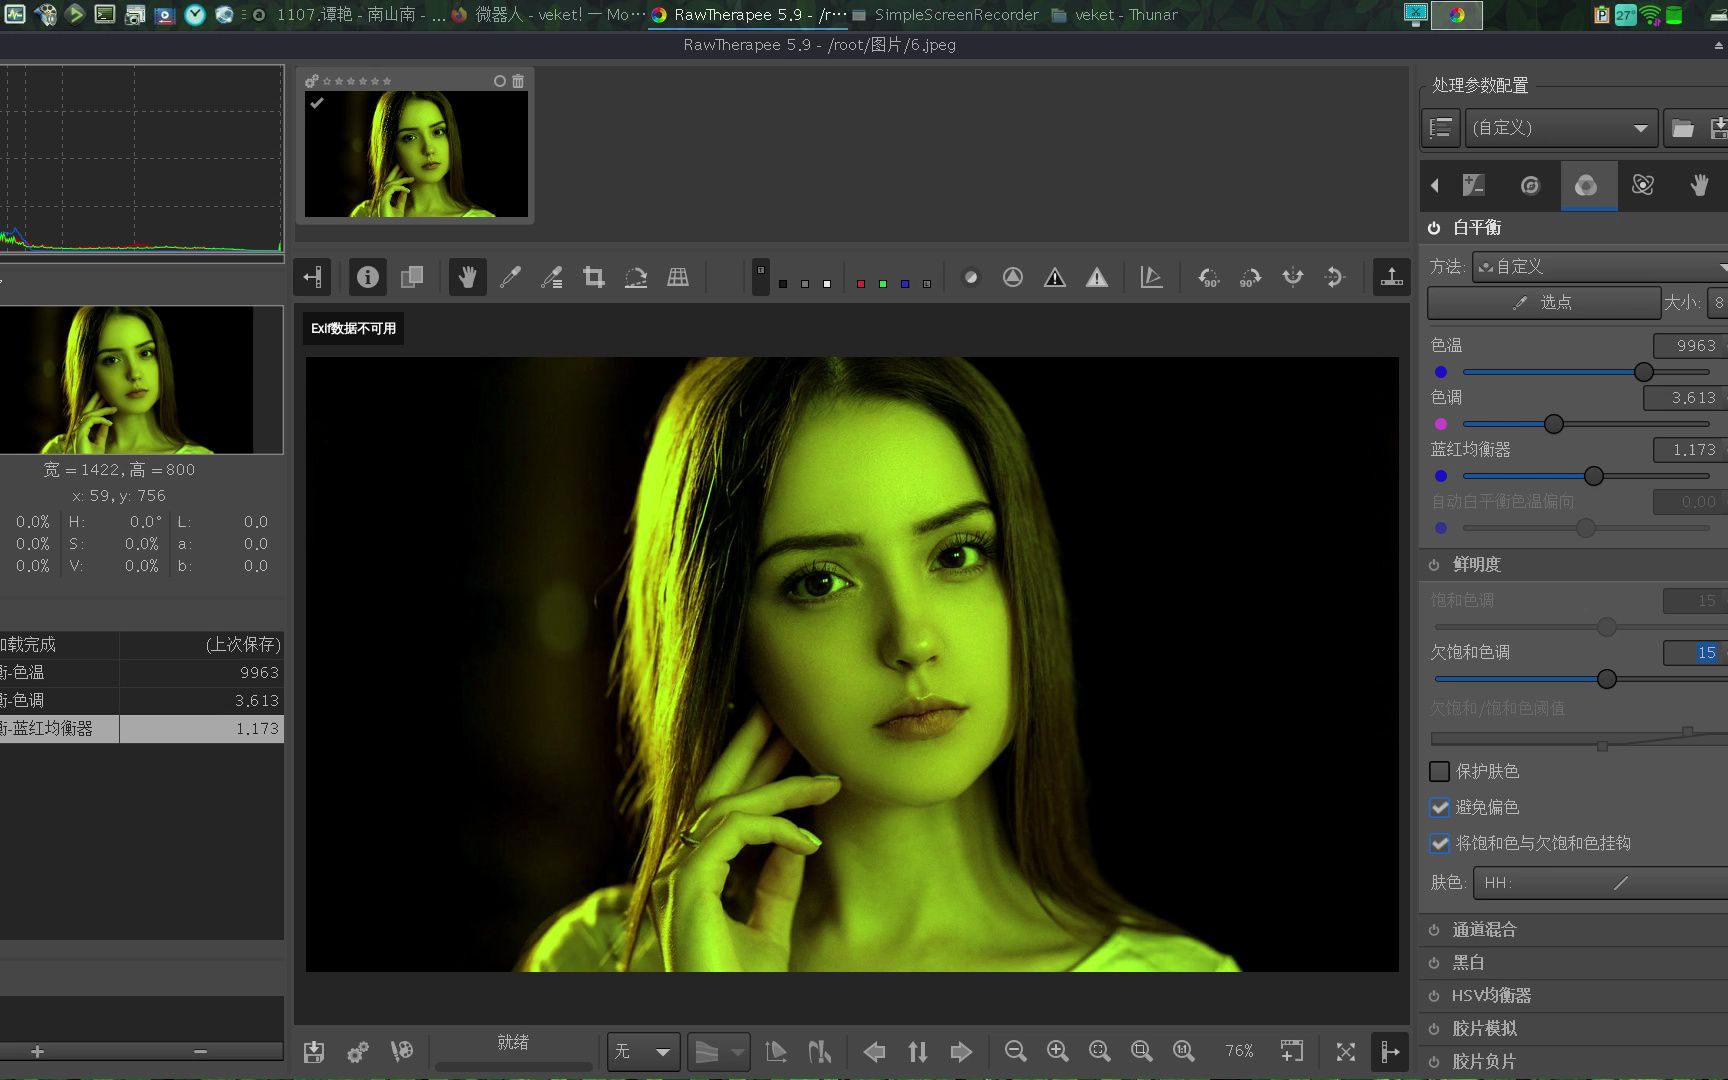Image resolution: width=1728 pixels, height=1080 pixels.
Task: Pick the white balance eyedropper tool
Action: pyautogui.click(x=510, y=277)
